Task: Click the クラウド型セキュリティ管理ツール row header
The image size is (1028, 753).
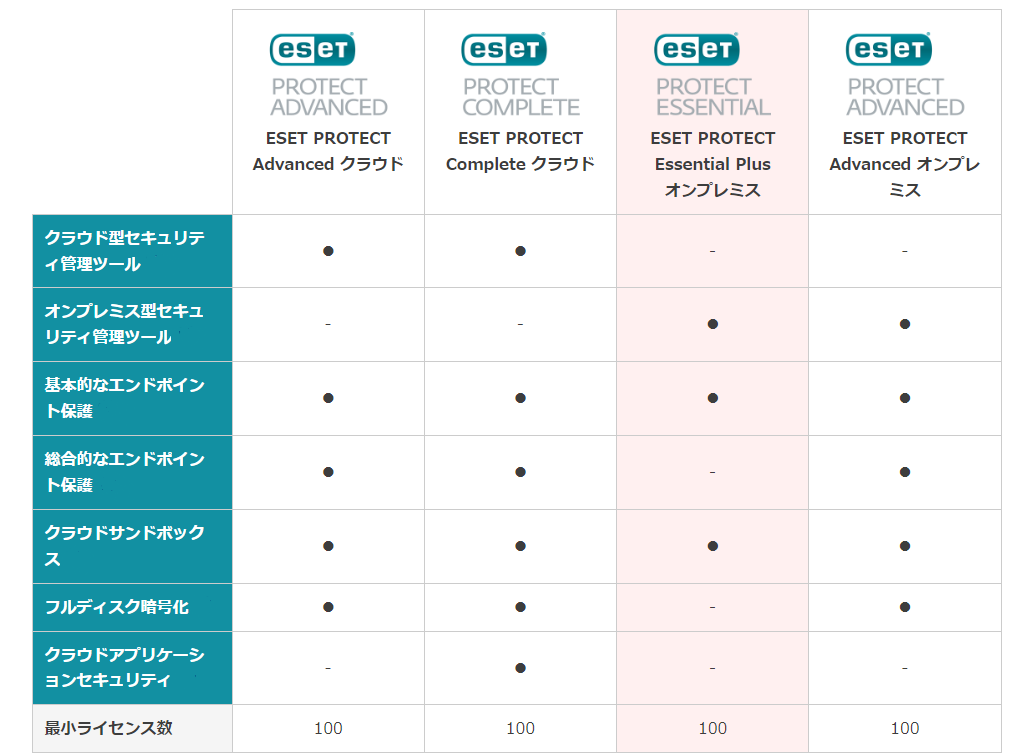Action: 132,251
